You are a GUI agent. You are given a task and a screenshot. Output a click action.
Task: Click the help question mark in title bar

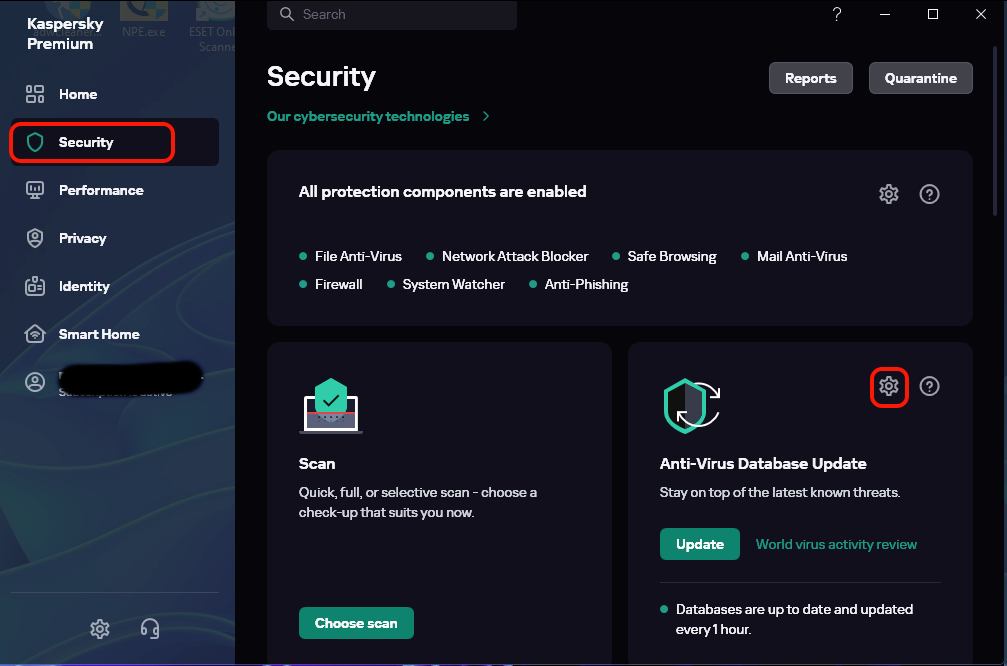(x=837, y=14)
